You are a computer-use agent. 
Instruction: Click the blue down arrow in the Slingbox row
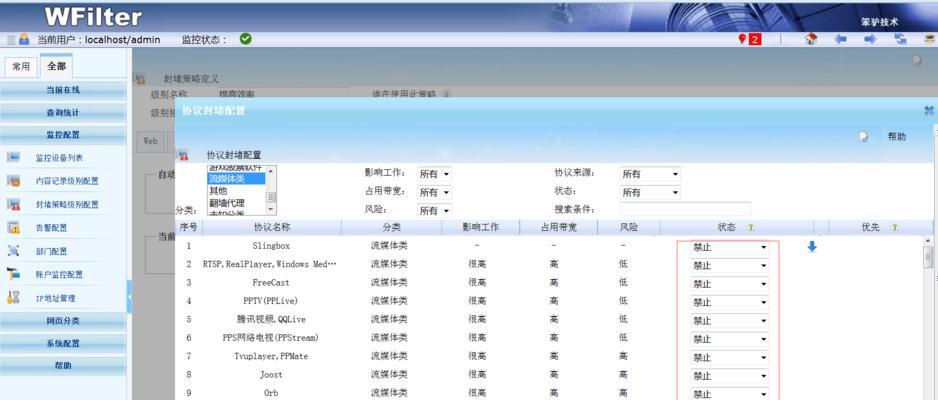tap(812, 246)
